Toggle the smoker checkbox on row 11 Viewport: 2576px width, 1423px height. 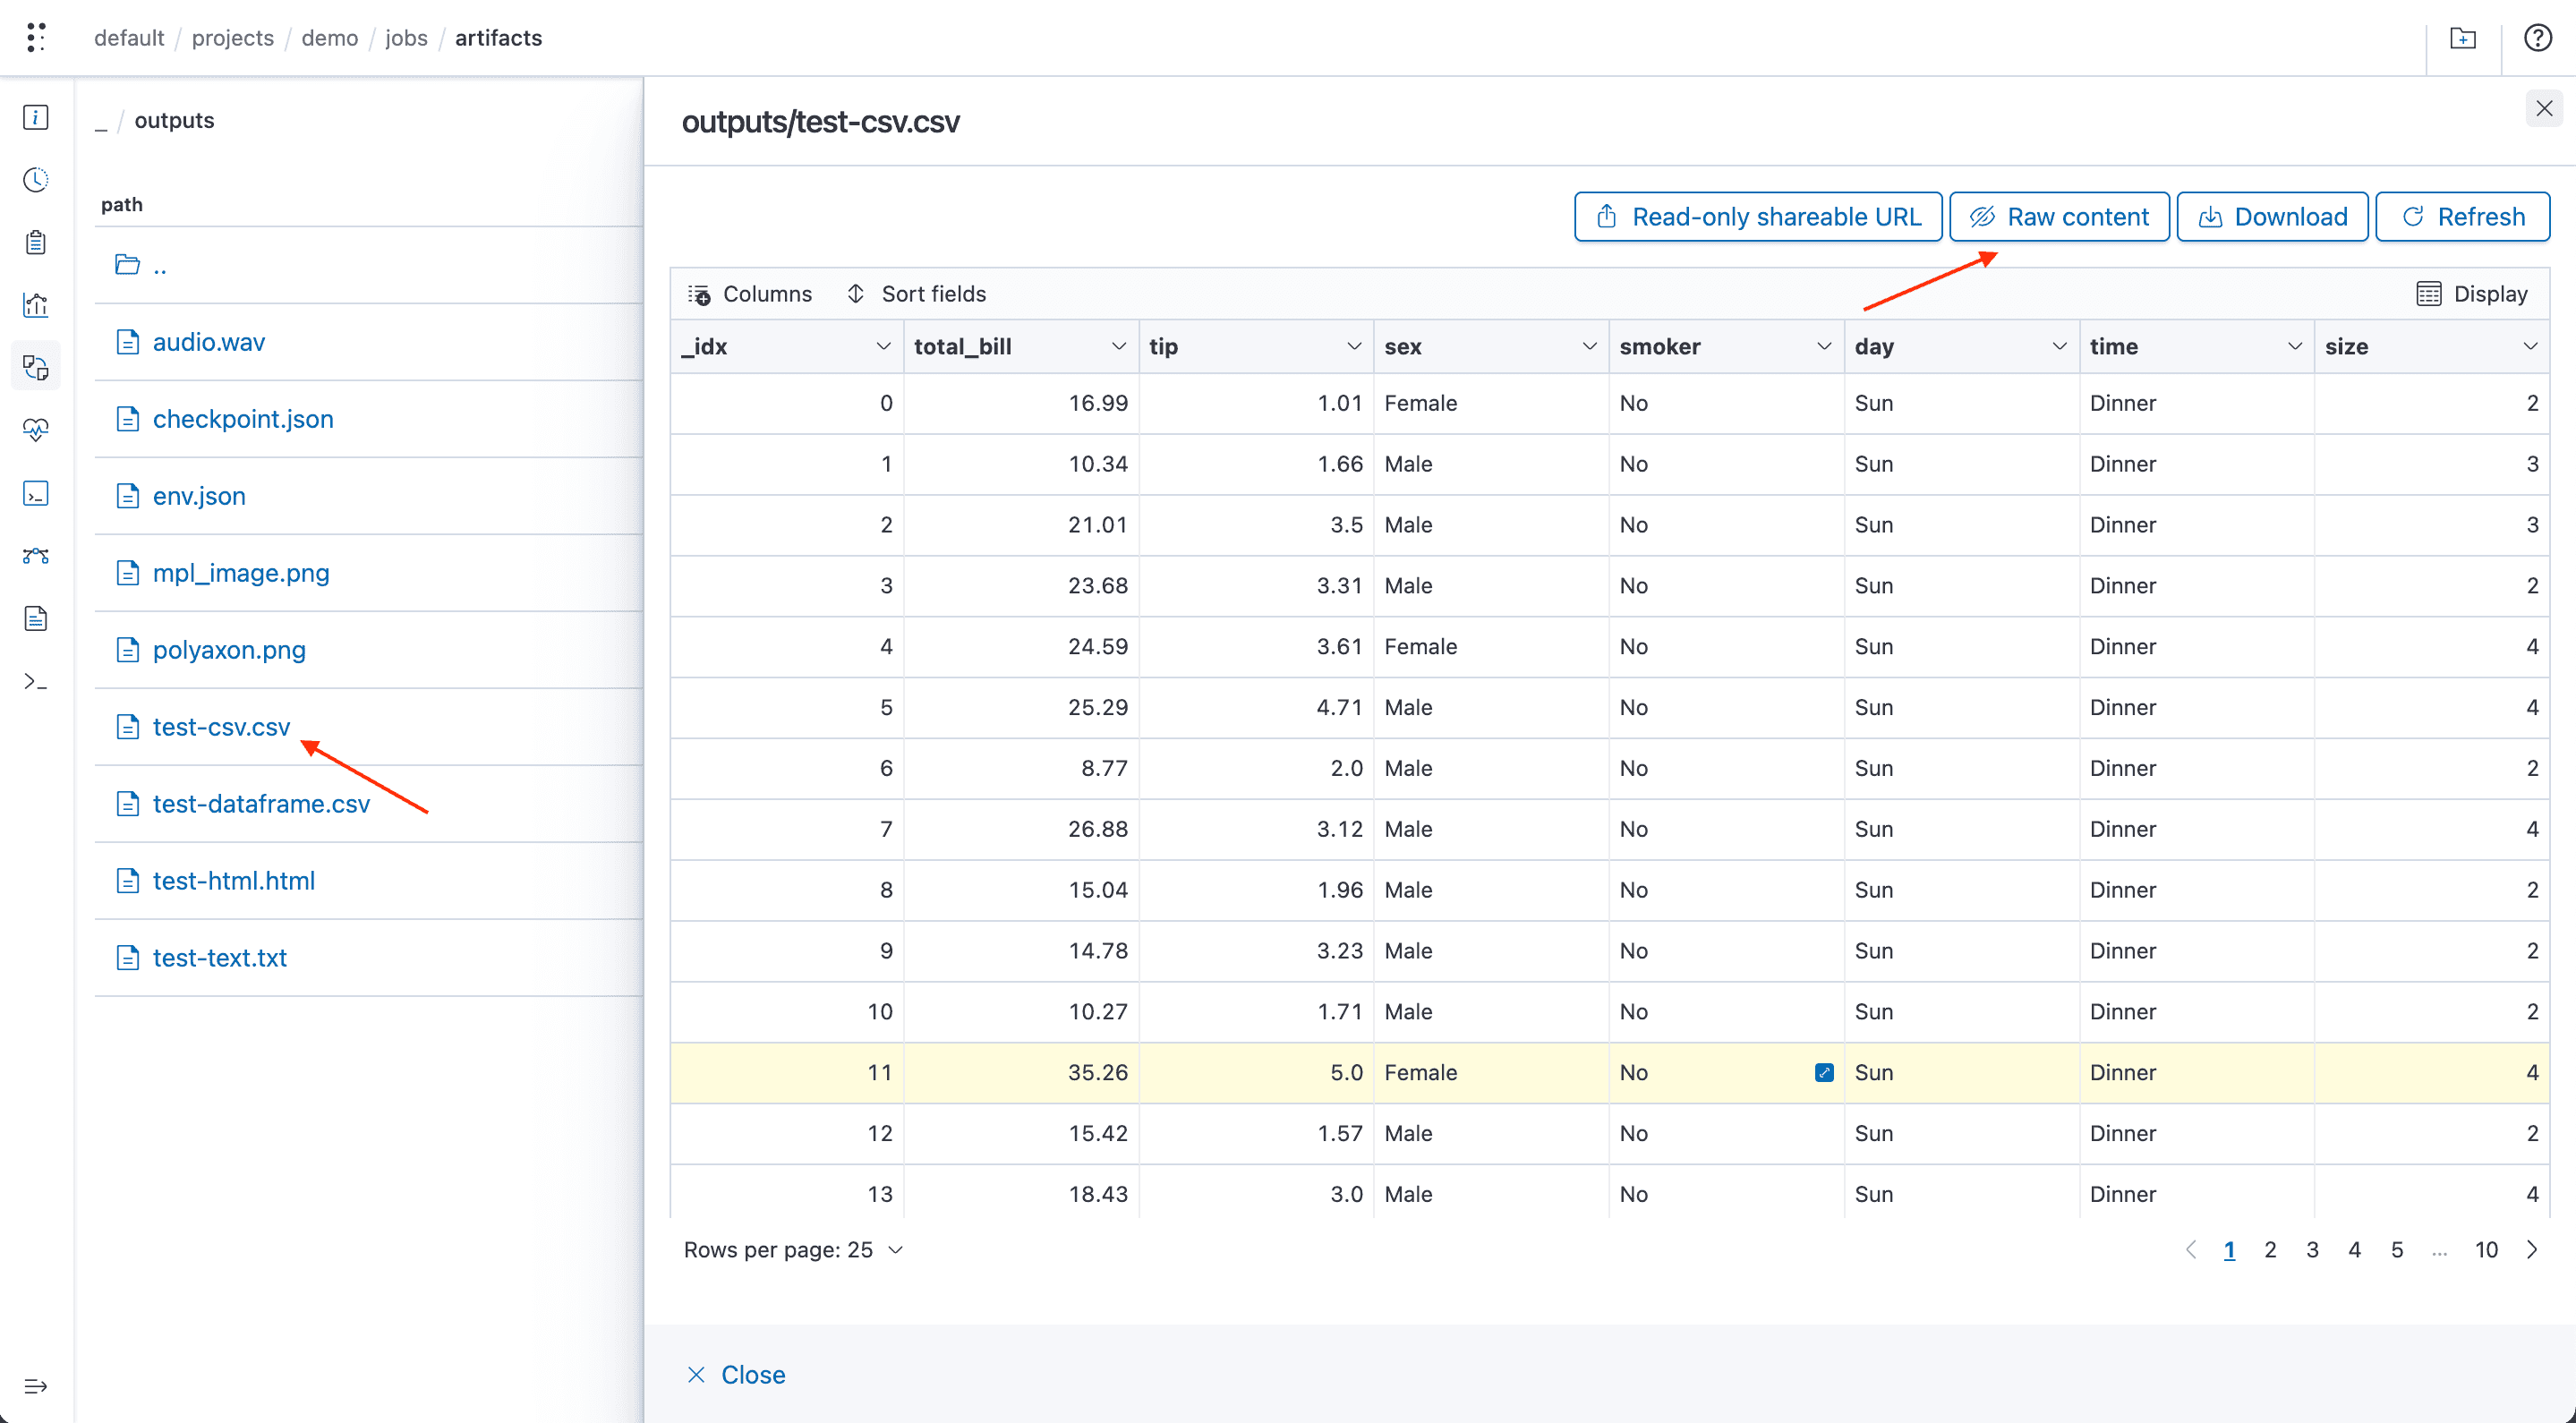coord(1825,1072)
